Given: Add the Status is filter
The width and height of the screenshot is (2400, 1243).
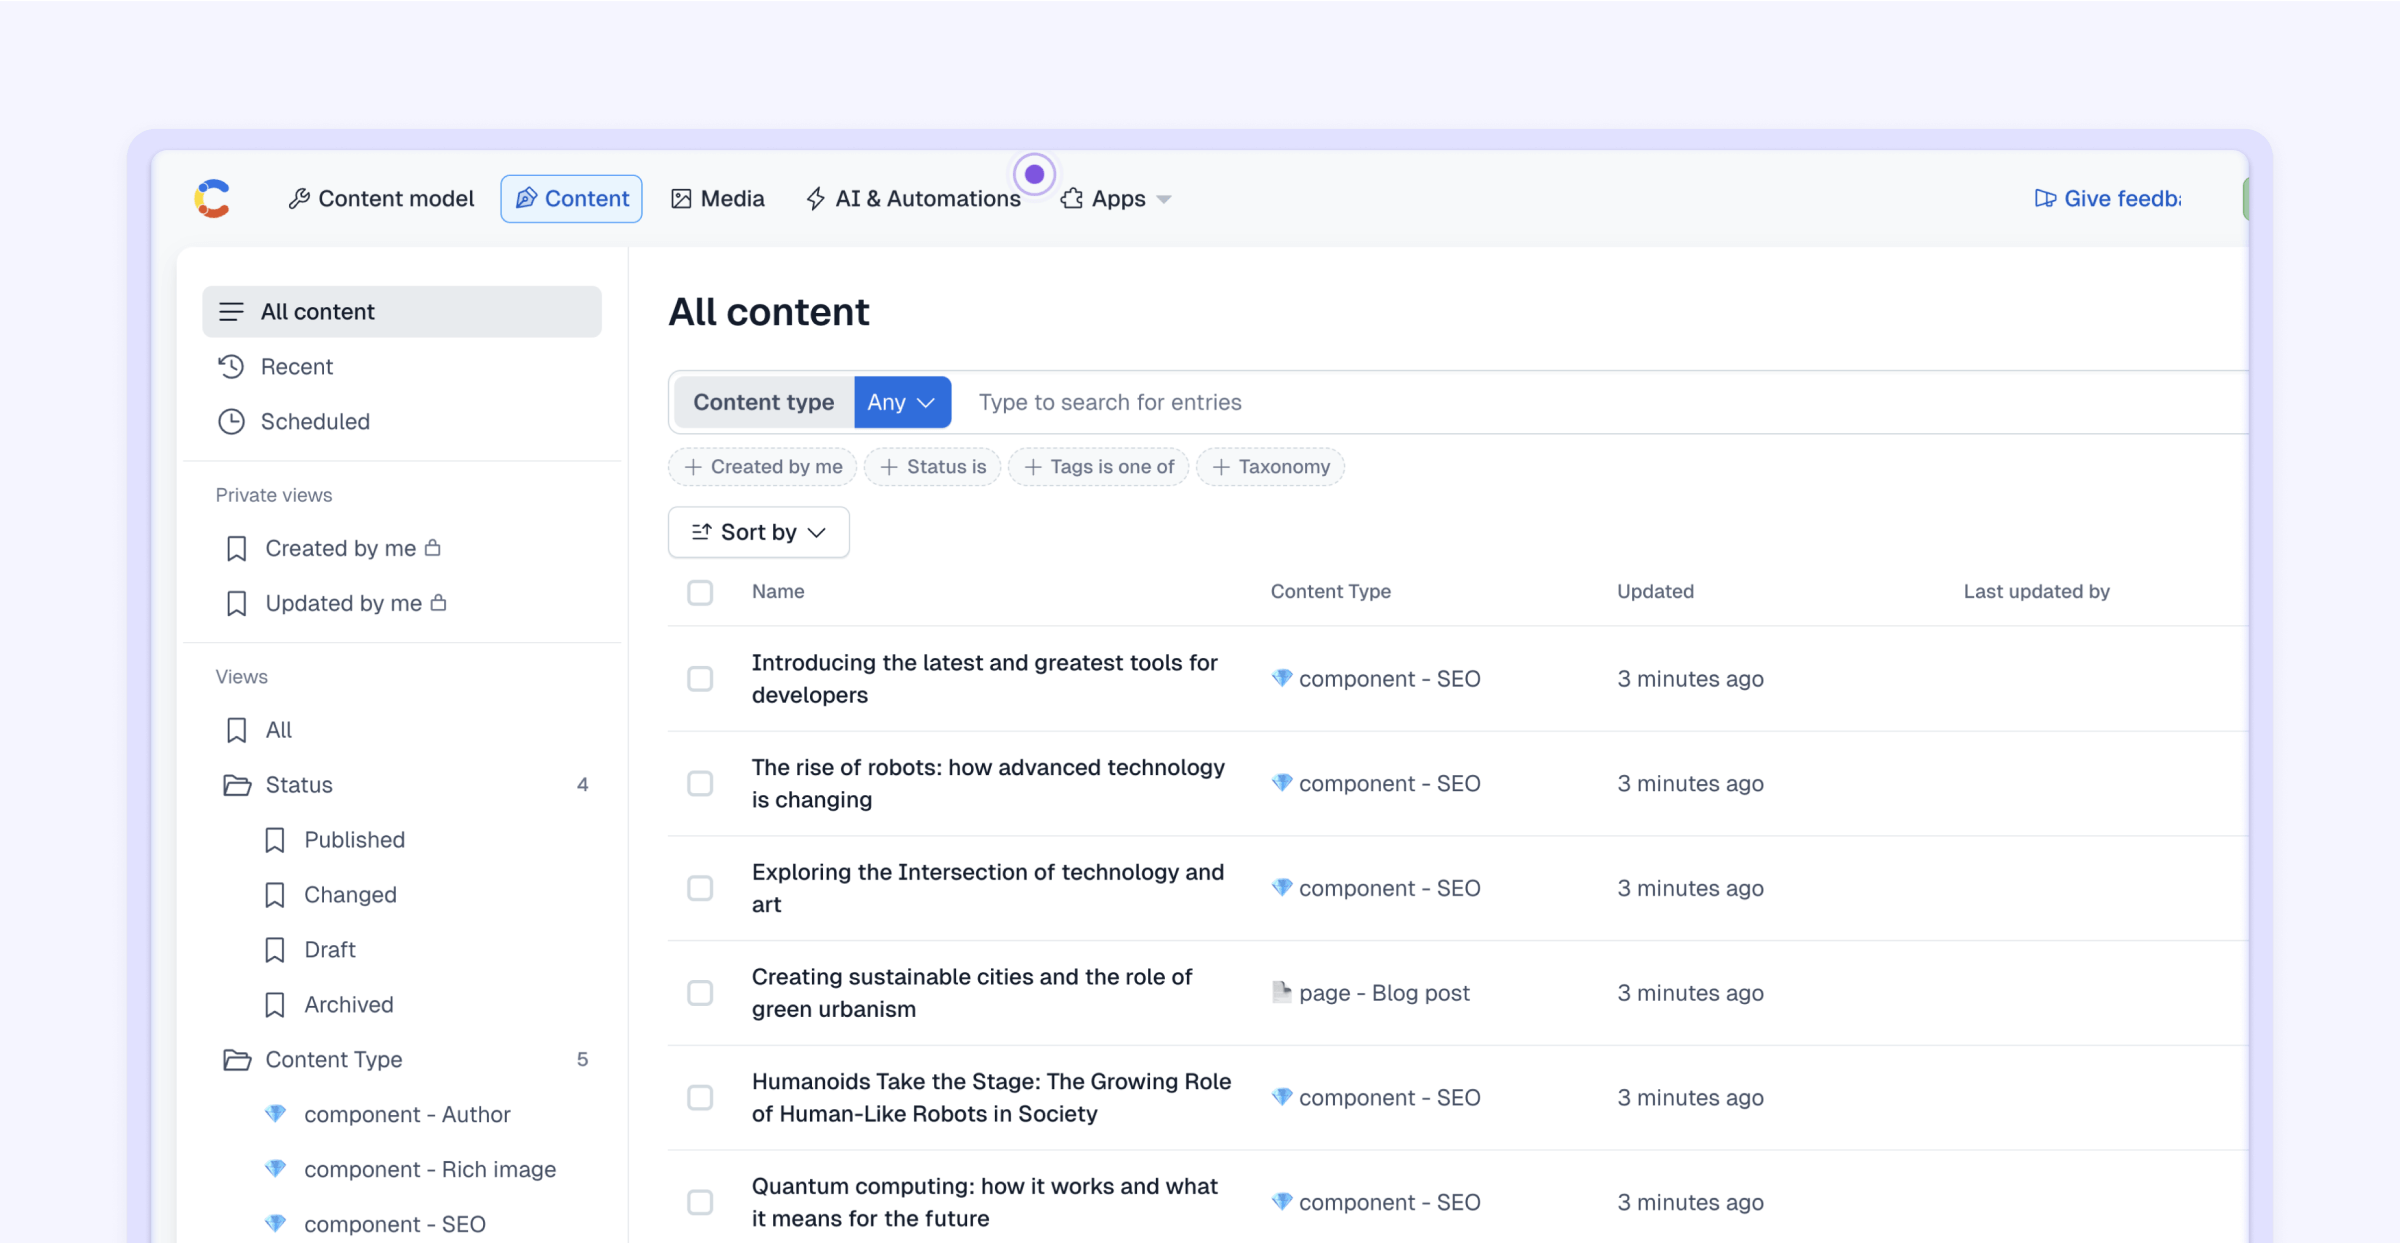Looking at the screenshot, I should (933, 467).
